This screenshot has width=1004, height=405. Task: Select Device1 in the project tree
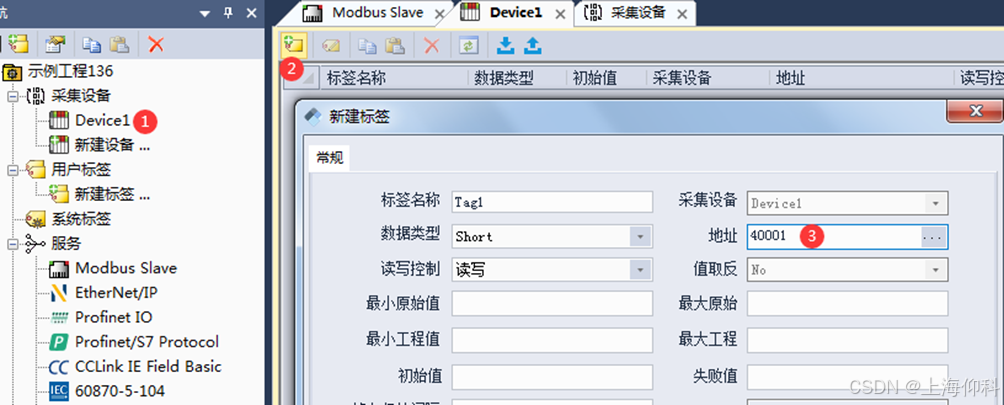(102, 120)
